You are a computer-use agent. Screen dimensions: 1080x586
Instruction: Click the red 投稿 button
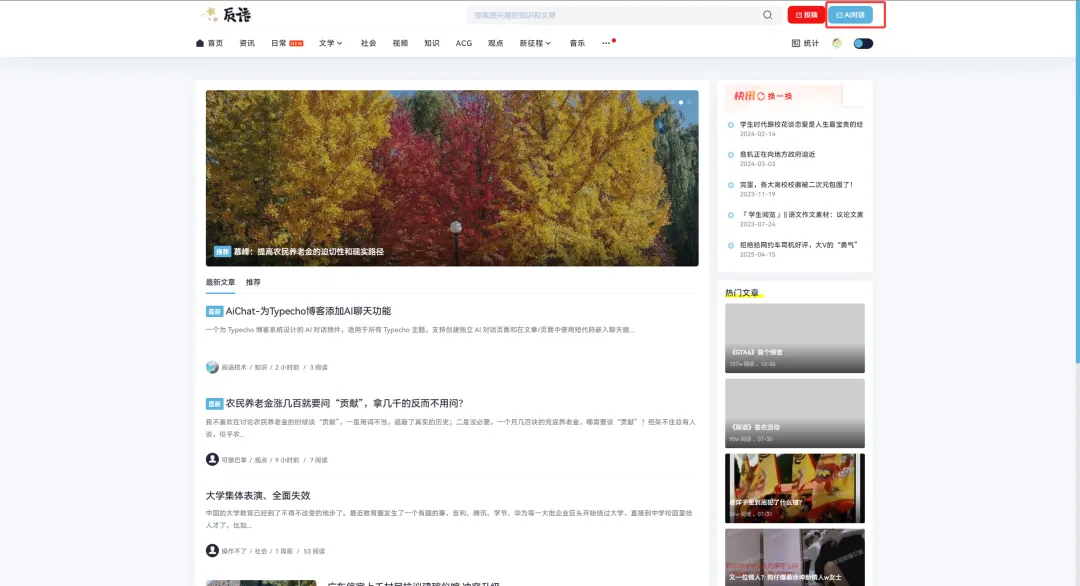coord(805,15)
